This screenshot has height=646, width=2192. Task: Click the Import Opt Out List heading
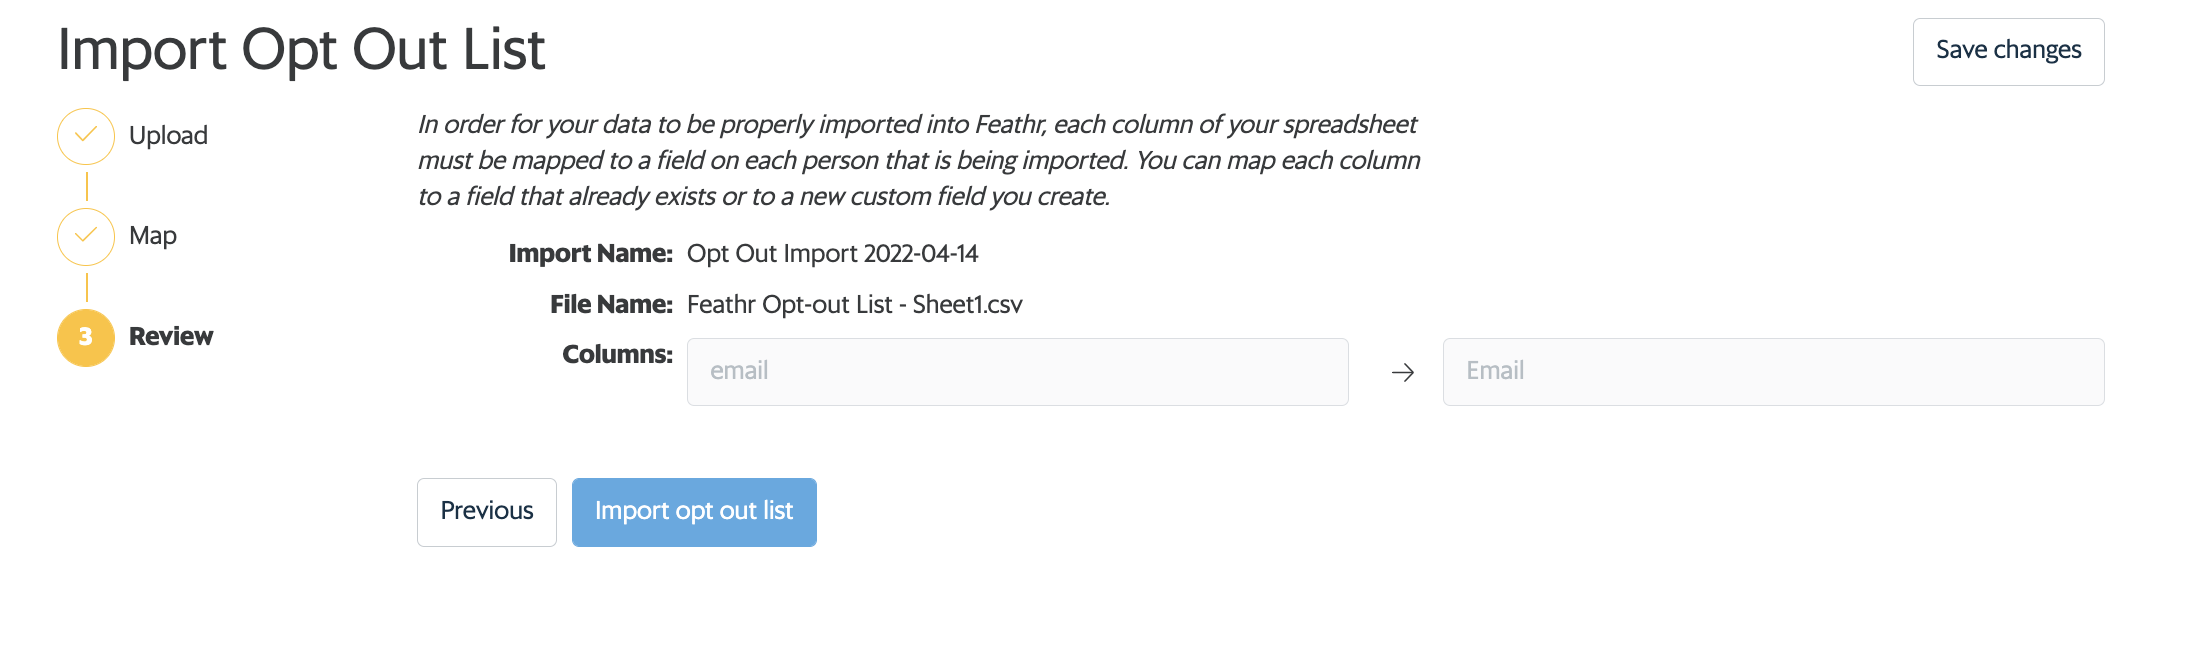coord(301,49)
